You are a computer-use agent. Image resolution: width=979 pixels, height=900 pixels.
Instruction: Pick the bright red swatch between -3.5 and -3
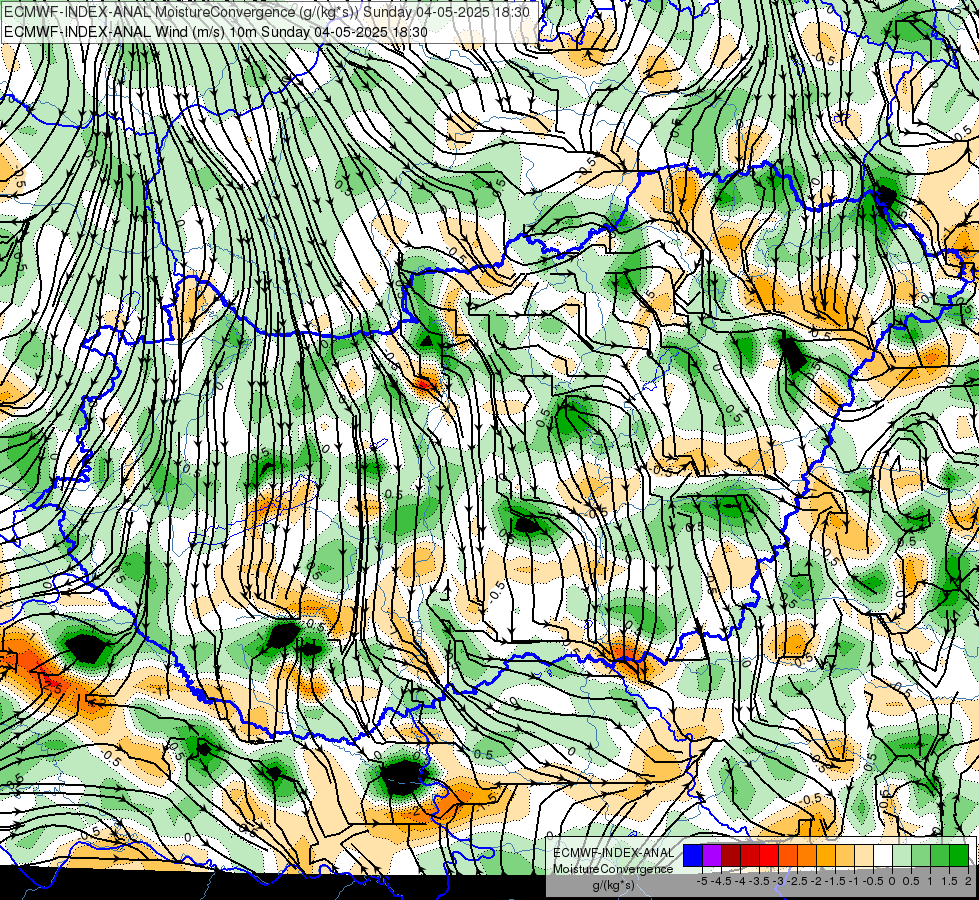(x=769, y=856)
